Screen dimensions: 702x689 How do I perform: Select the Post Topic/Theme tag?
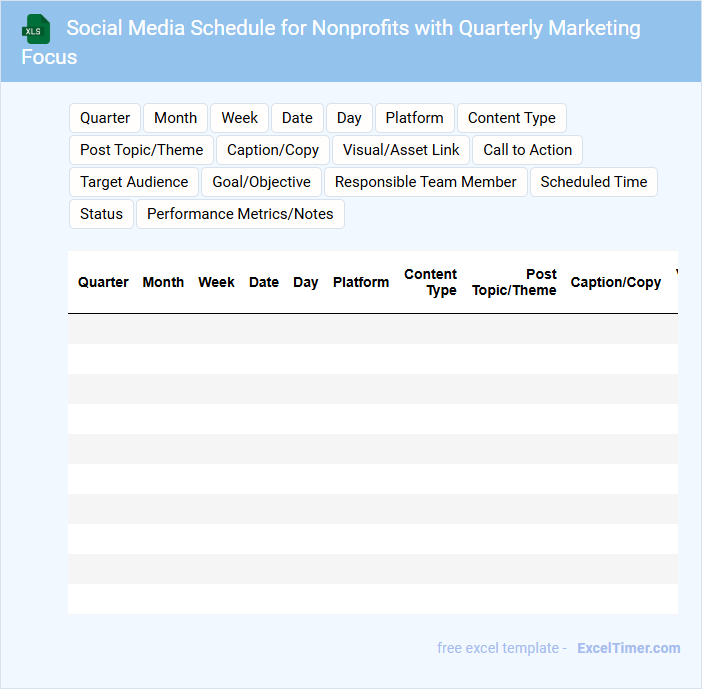[141, 150]
